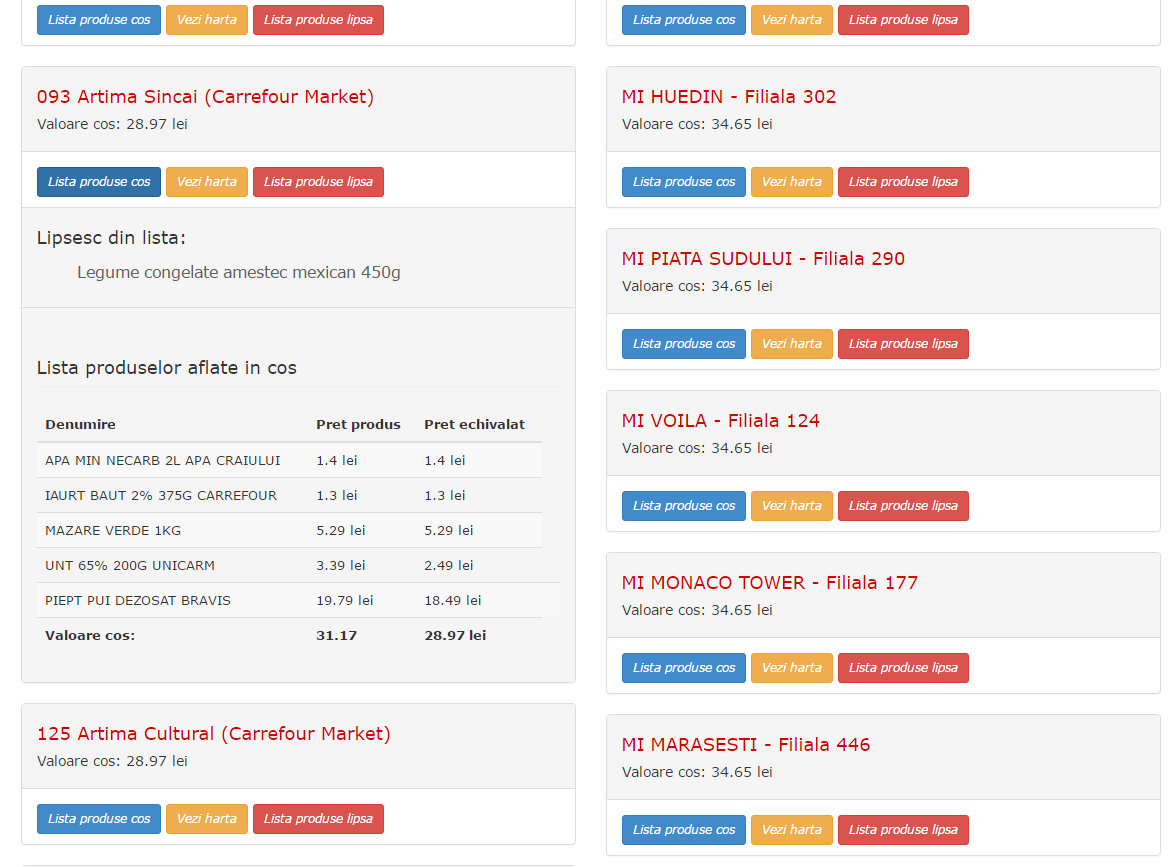Open MI MARASESTI - Filiala 446 title
The width and height of the screenshot is (1171, 867).
point(746,745)
